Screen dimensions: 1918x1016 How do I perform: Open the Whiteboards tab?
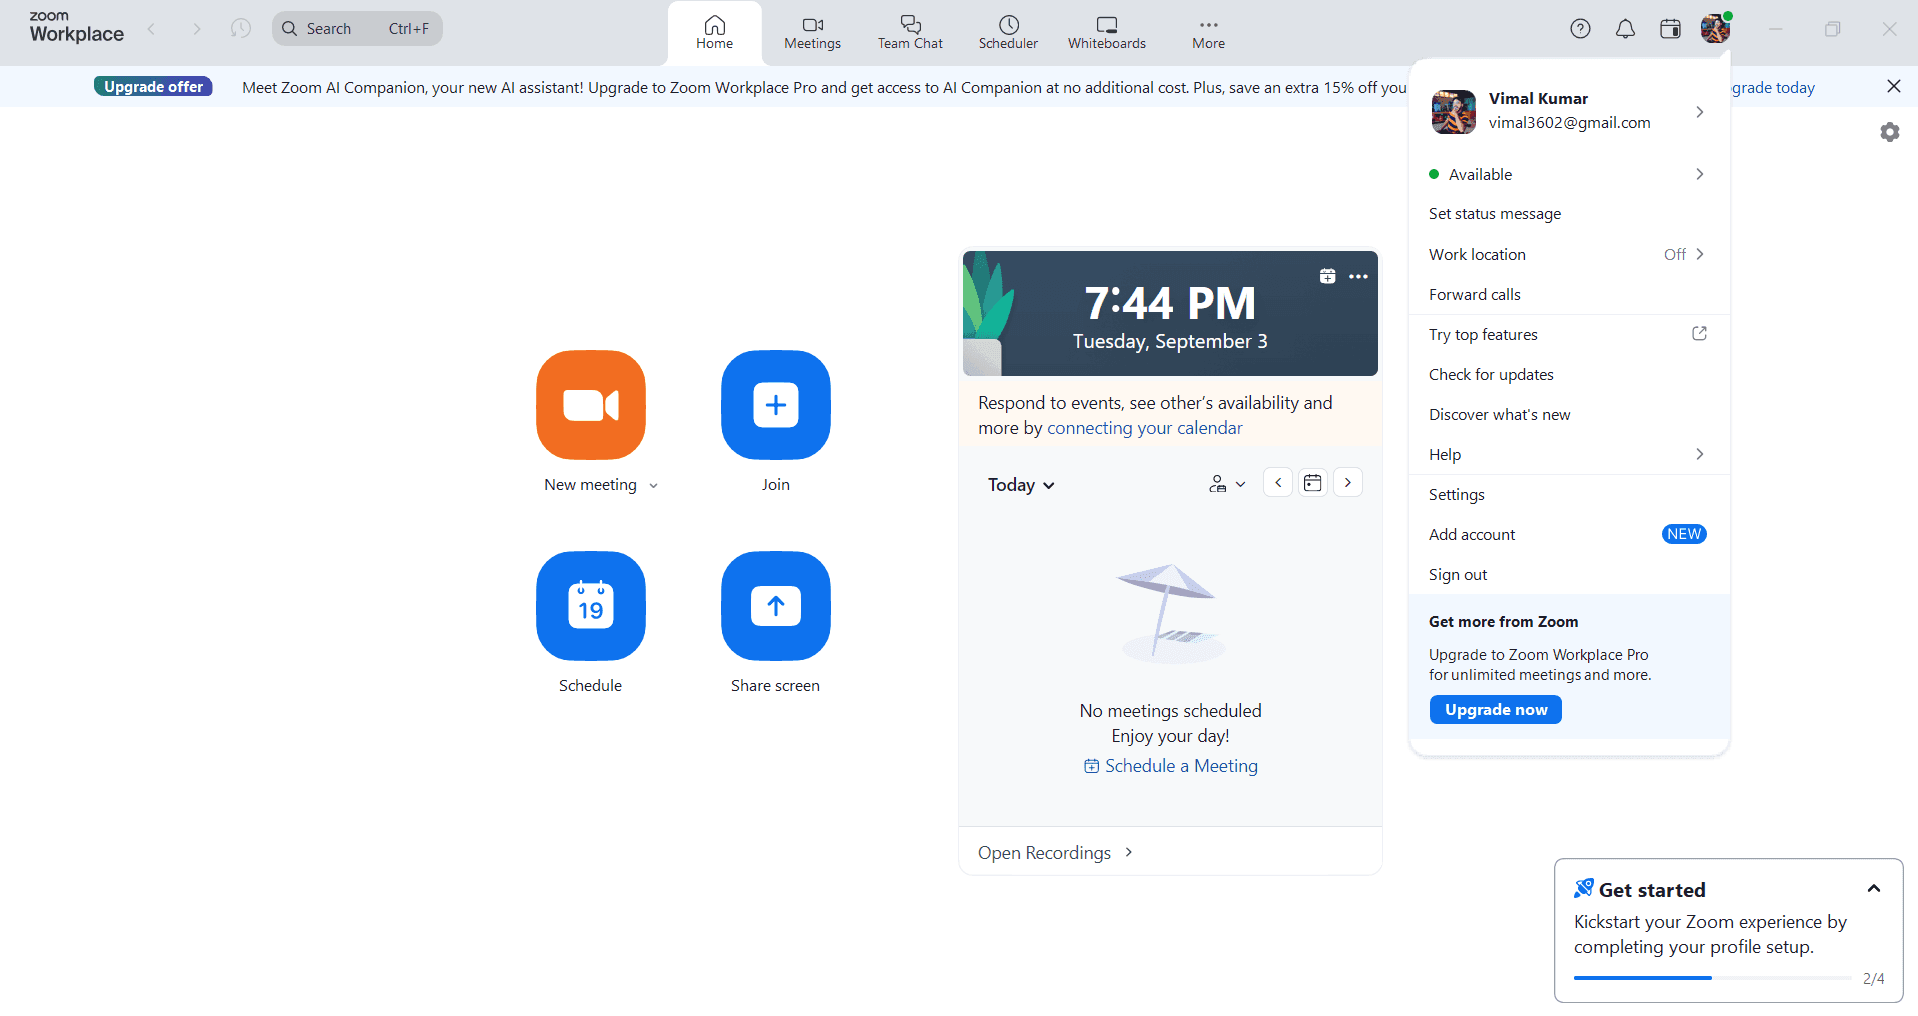tap(1106, 32)
